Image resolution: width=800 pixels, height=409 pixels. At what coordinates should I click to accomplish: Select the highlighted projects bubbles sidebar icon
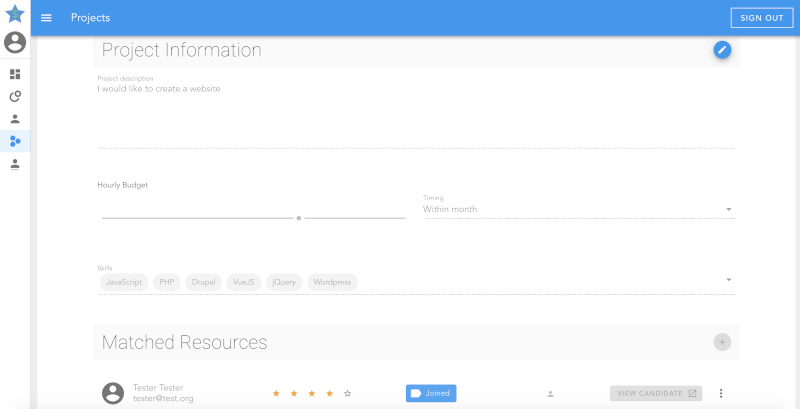pyautogui.click(x=15, y=141)
